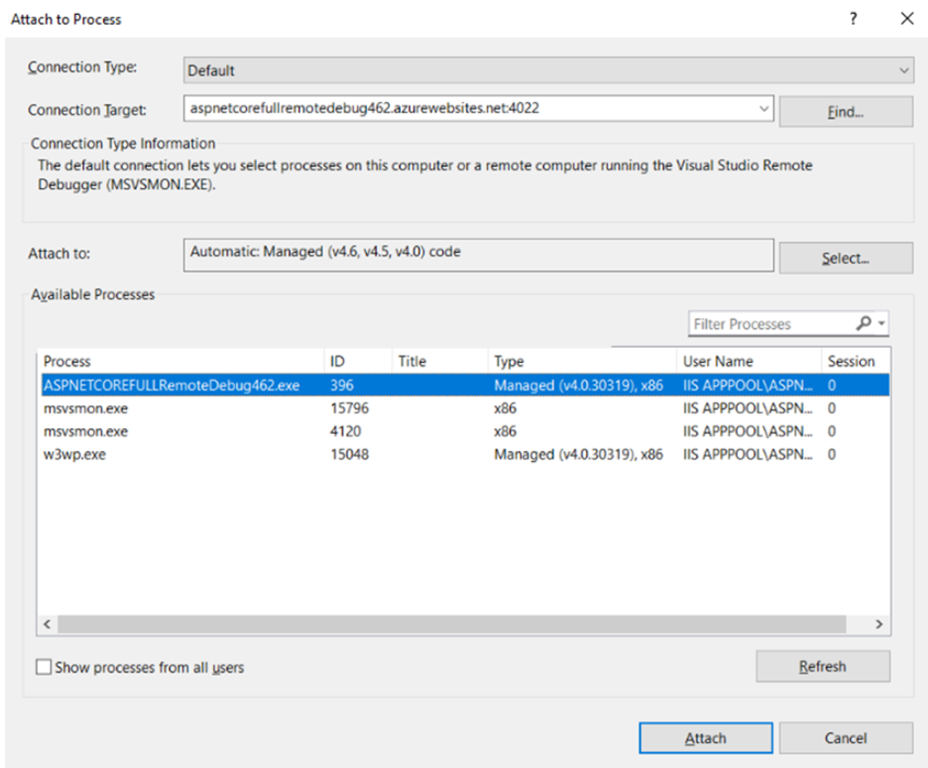Click the Cancel button
The height and width of the screenshot is (768, 928).
846,738
